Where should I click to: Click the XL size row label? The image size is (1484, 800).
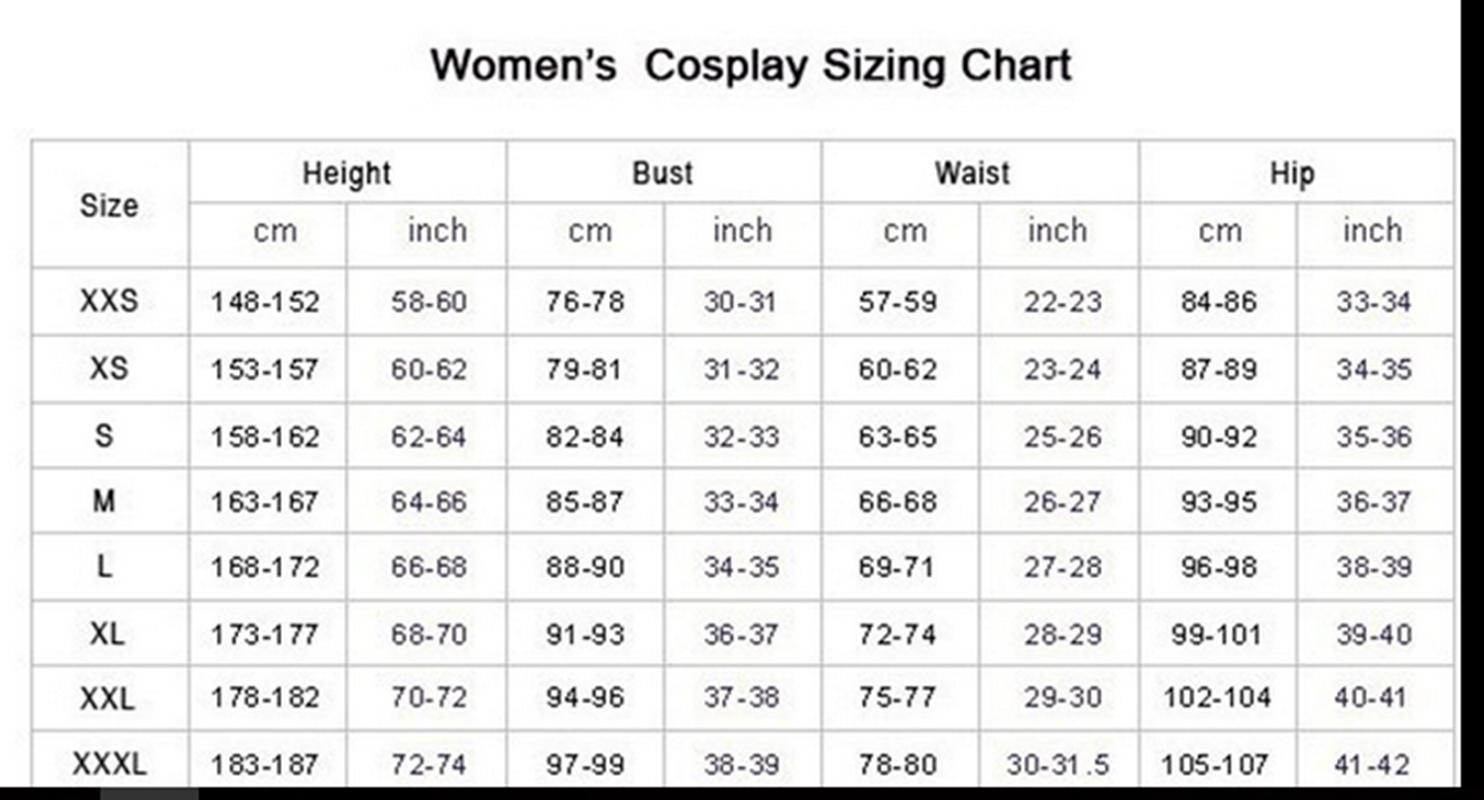pyautogui.click(x=107, y=633)
